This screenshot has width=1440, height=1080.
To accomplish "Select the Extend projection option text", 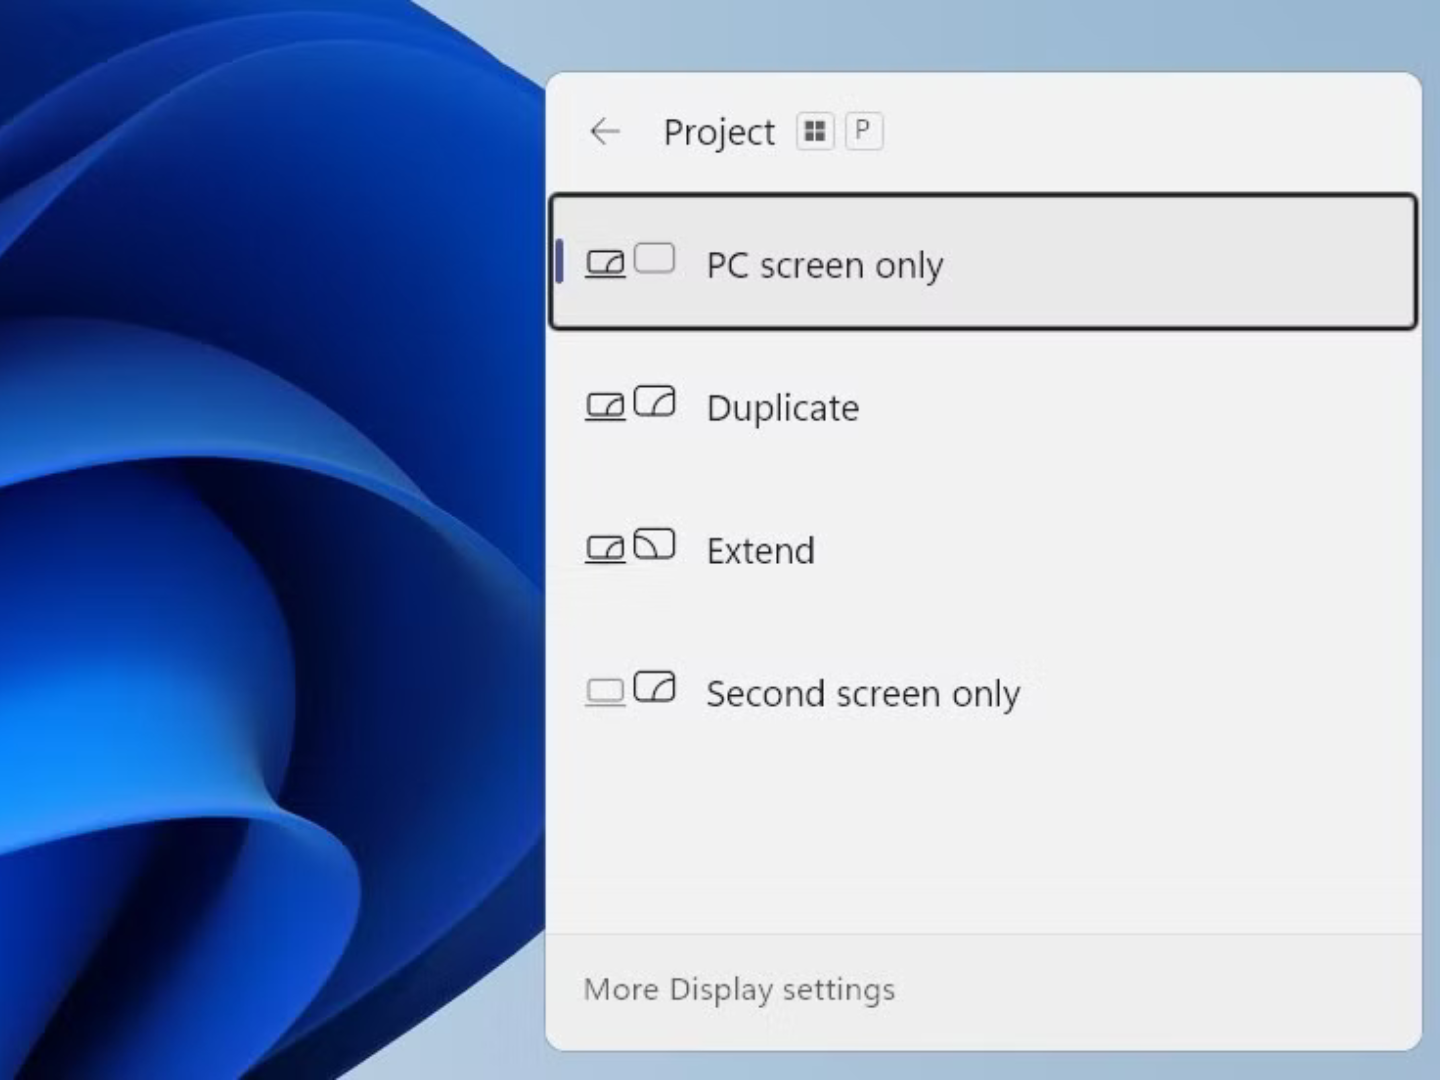I will 760,551.
